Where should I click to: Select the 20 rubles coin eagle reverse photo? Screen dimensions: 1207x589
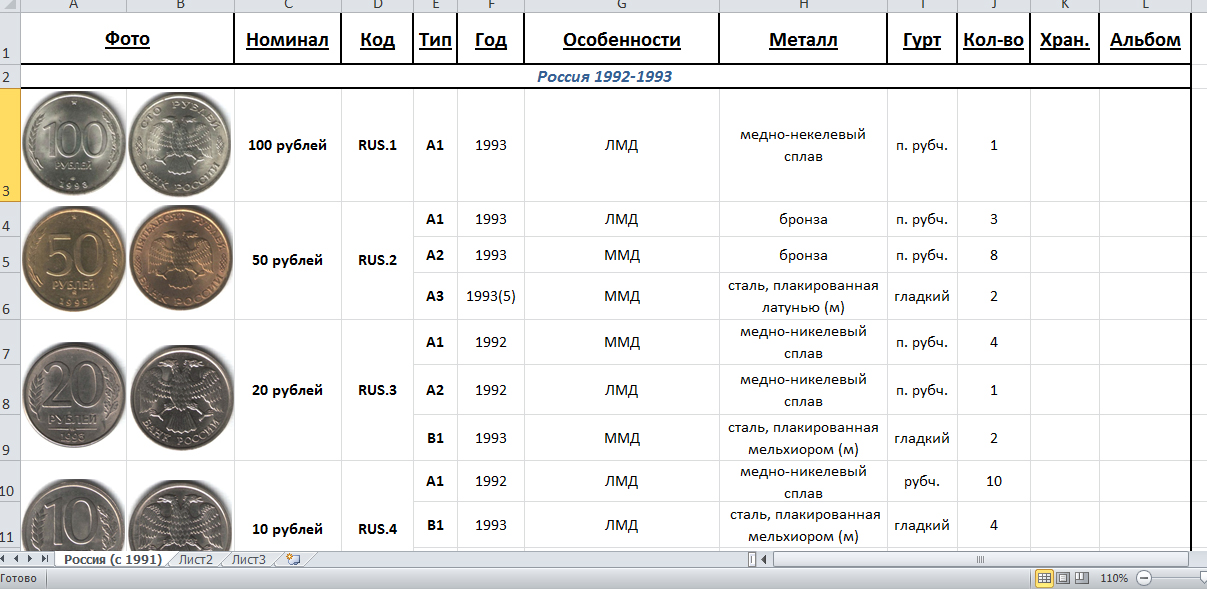[181, 398]
